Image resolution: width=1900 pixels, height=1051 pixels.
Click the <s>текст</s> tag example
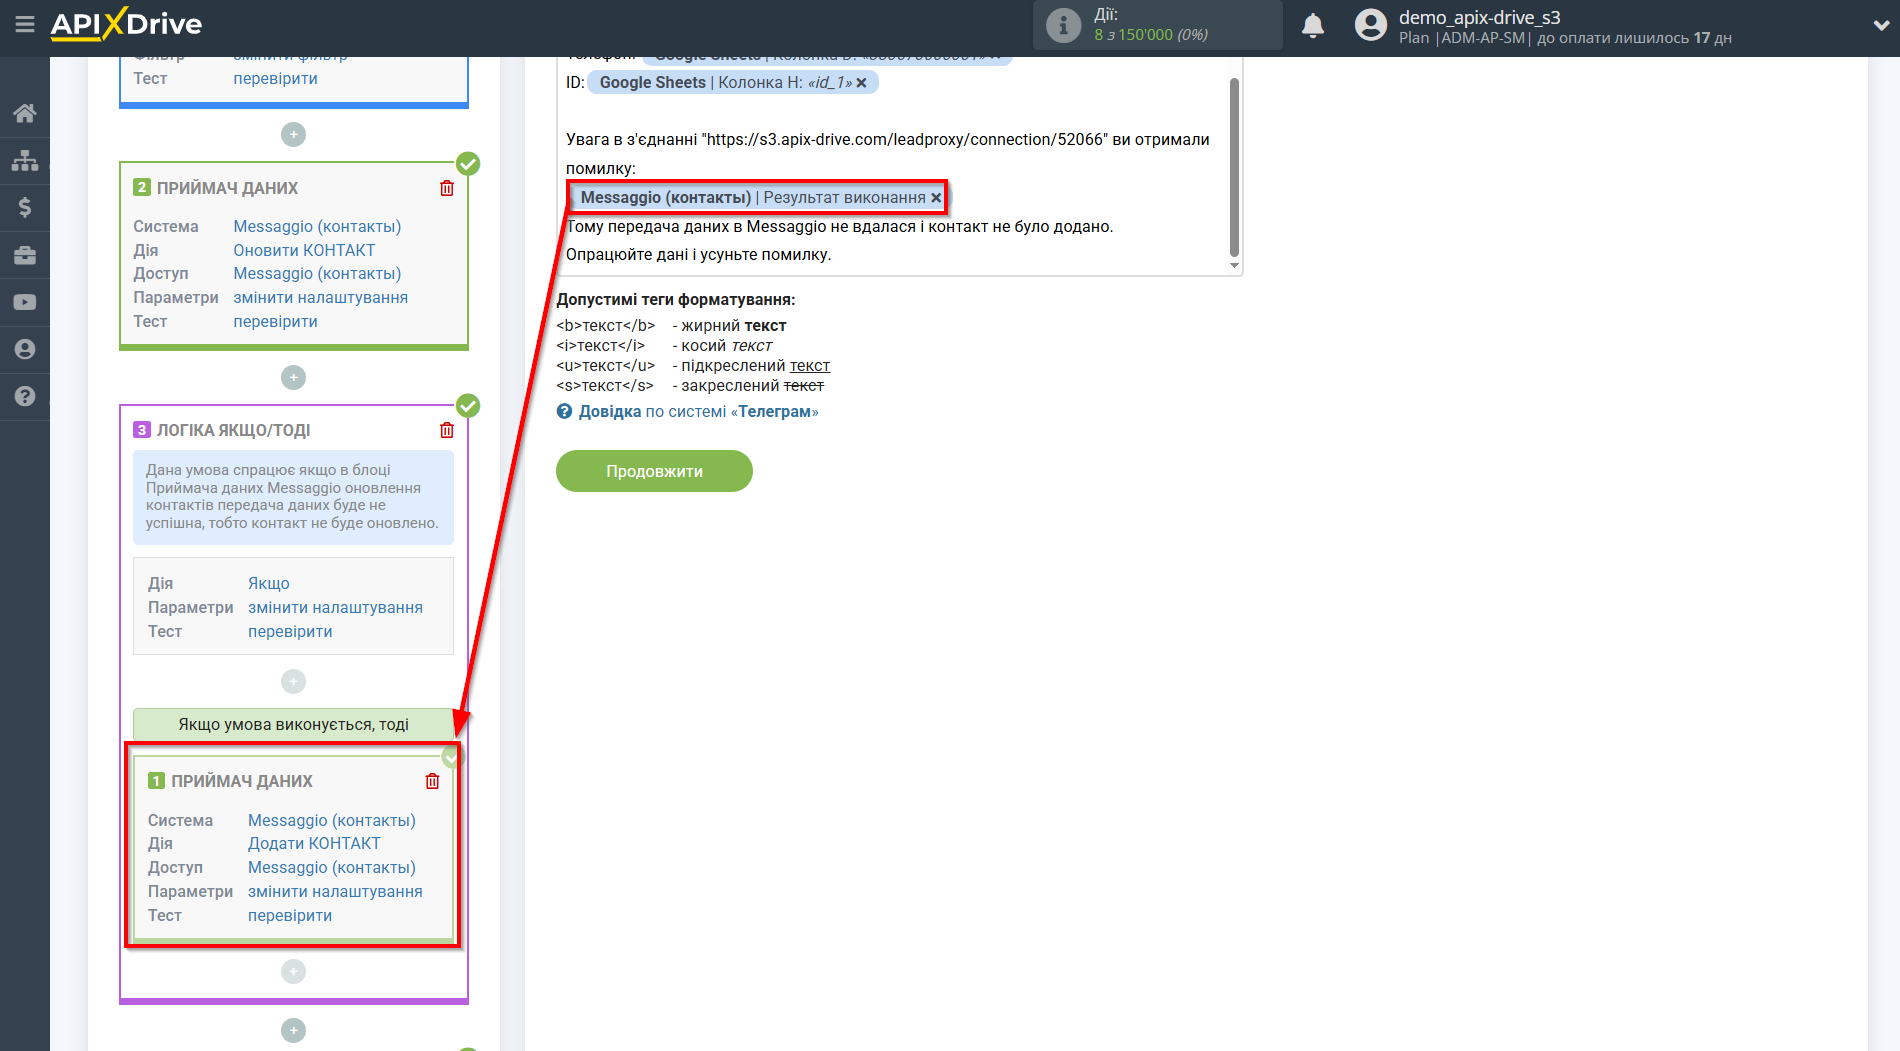pyautogui.click(x=605, y=386)
